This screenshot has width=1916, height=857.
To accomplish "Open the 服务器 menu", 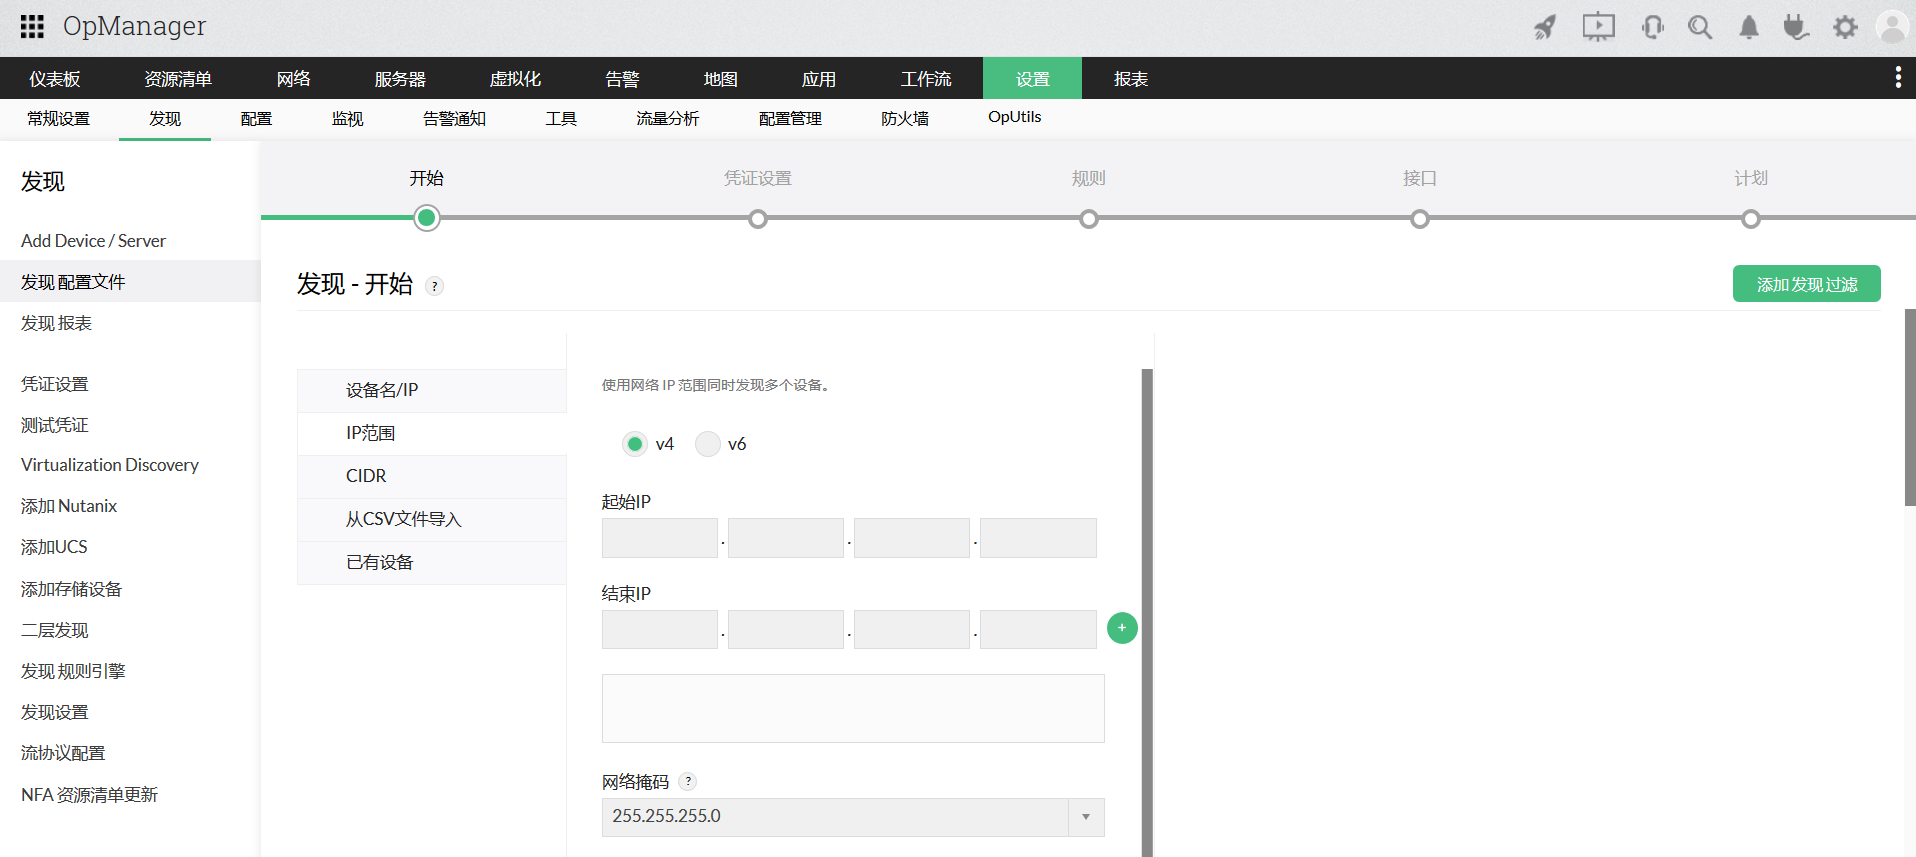I will (x=400, y=79).
